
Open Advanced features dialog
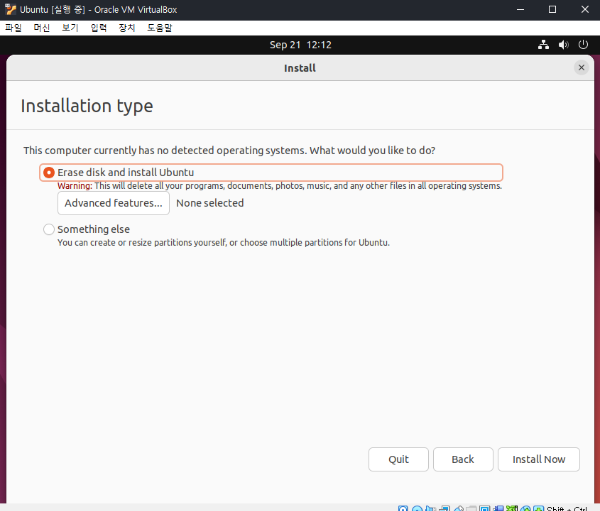(113, 203)
